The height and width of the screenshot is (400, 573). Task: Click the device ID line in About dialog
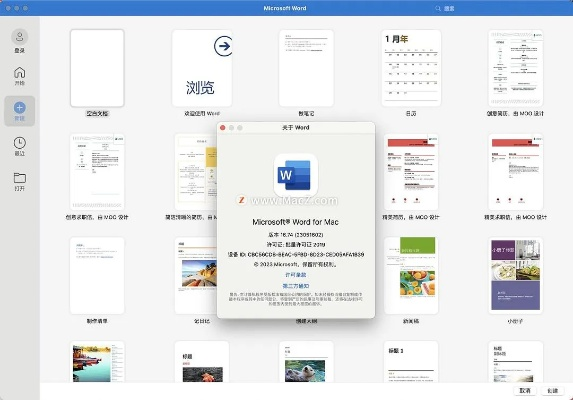296,254
